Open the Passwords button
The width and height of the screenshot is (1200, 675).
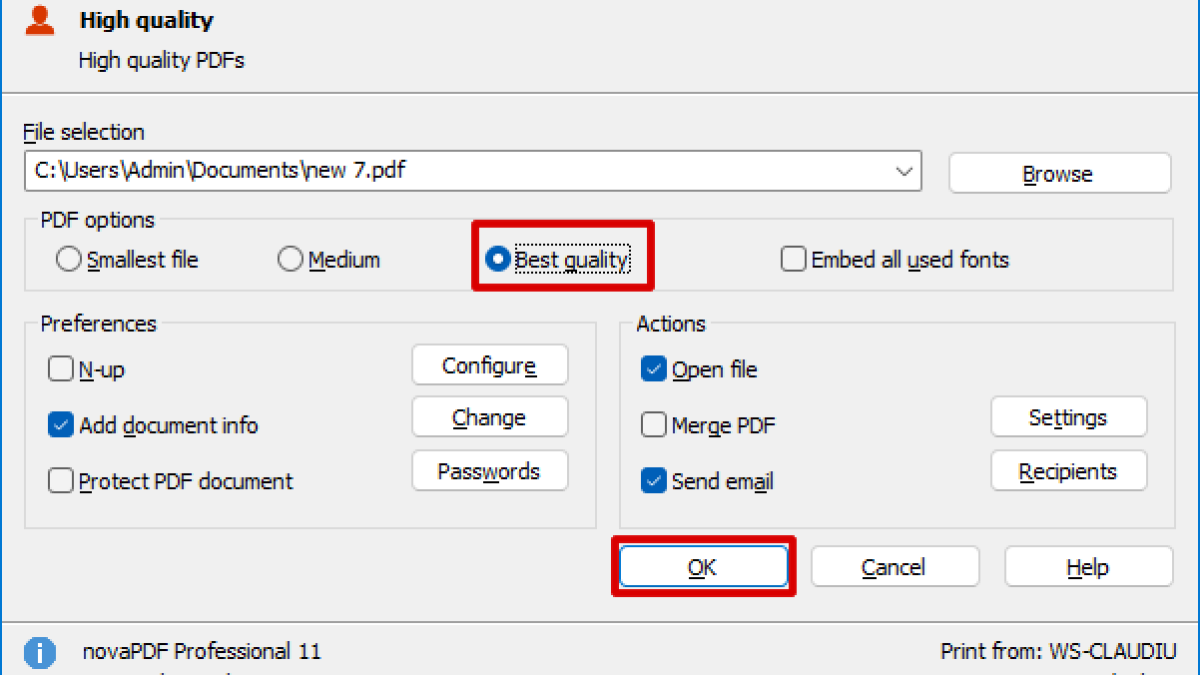pos(489,471)
